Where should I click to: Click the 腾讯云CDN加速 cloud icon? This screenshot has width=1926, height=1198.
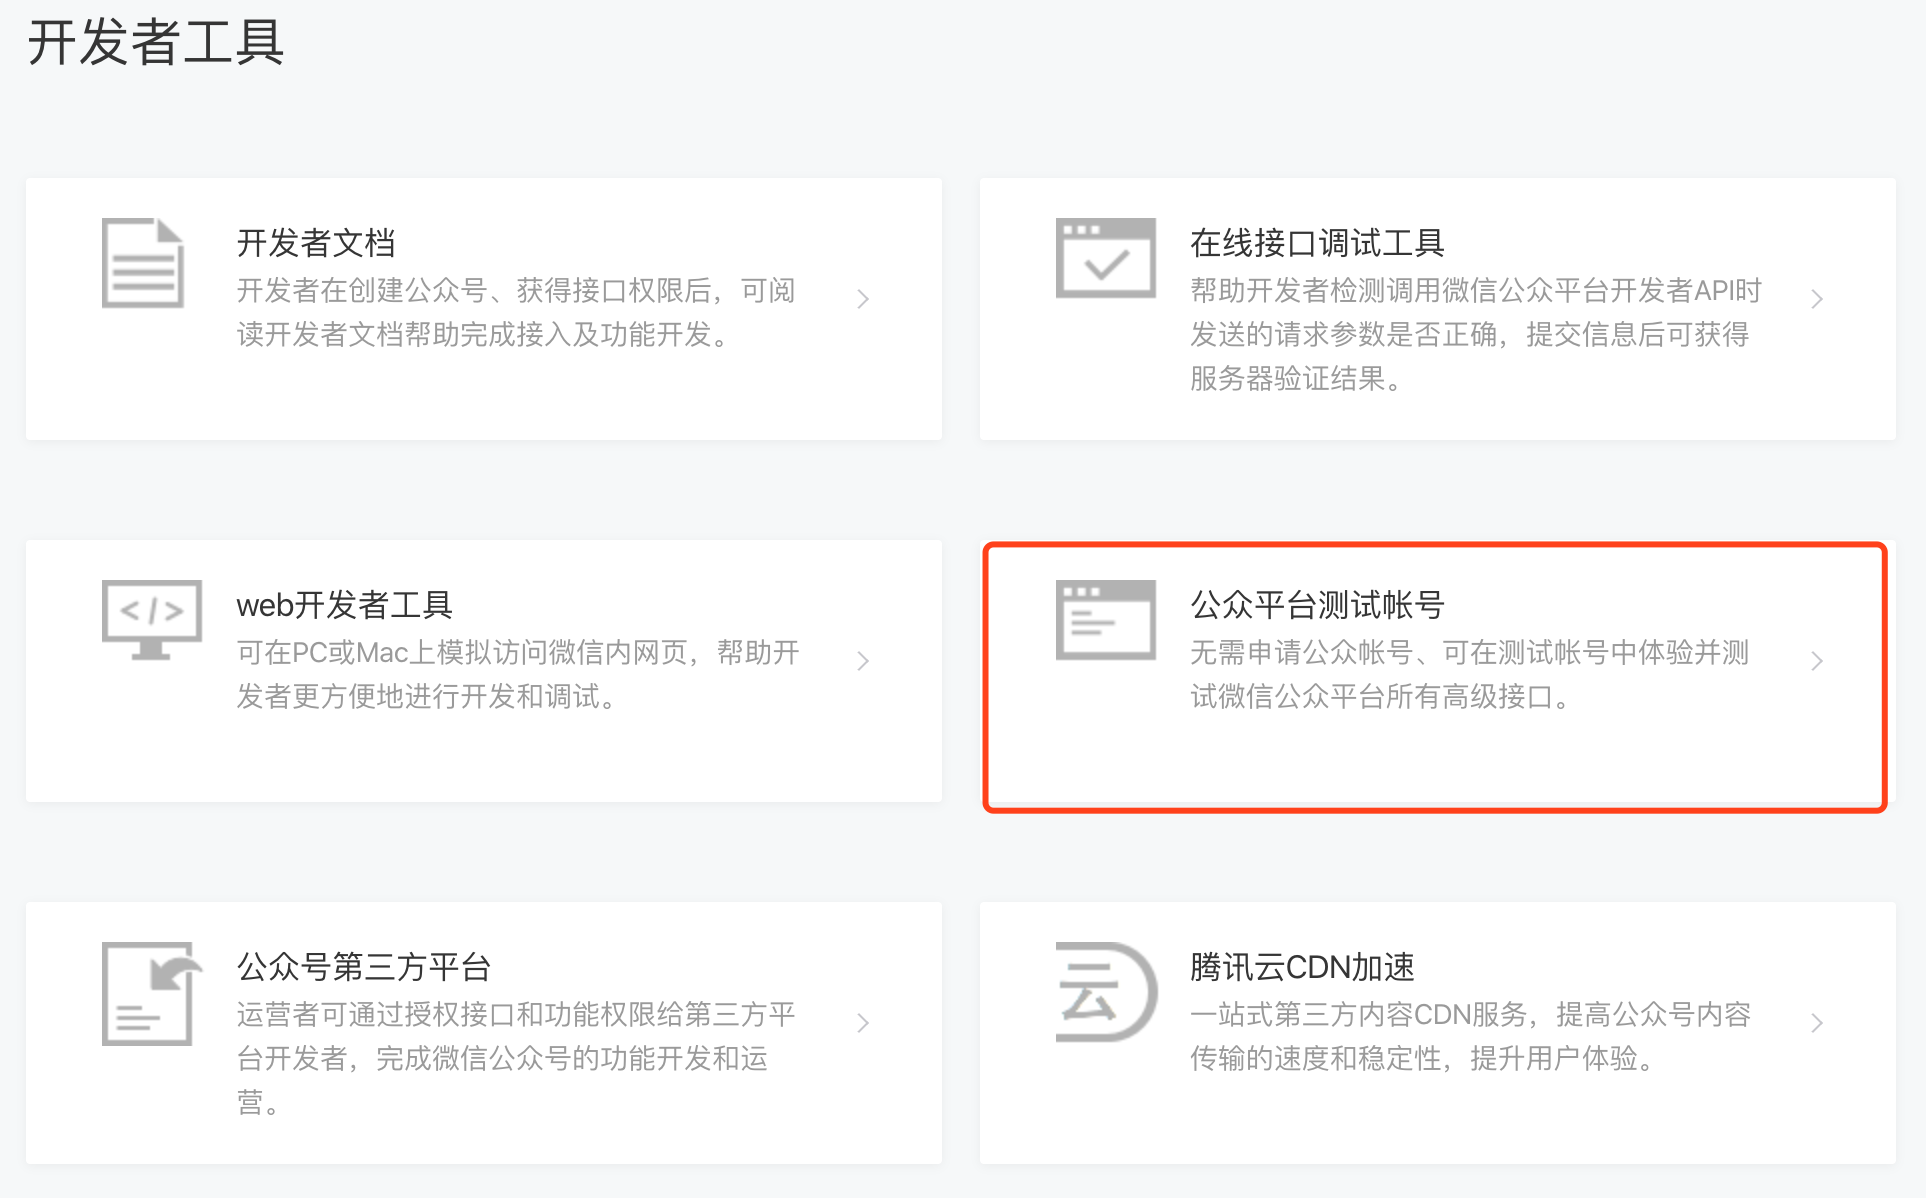point(1106,991)
